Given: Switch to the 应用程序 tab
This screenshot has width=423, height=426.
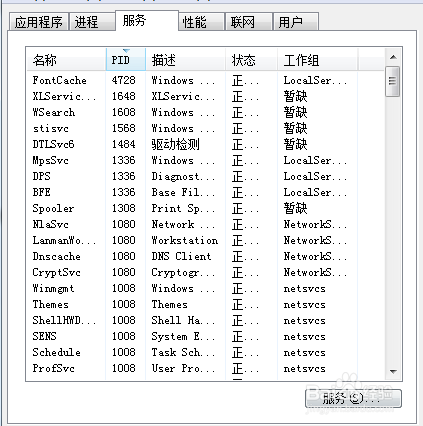Looking at the screenshot, I should click(x=39, y=22).
